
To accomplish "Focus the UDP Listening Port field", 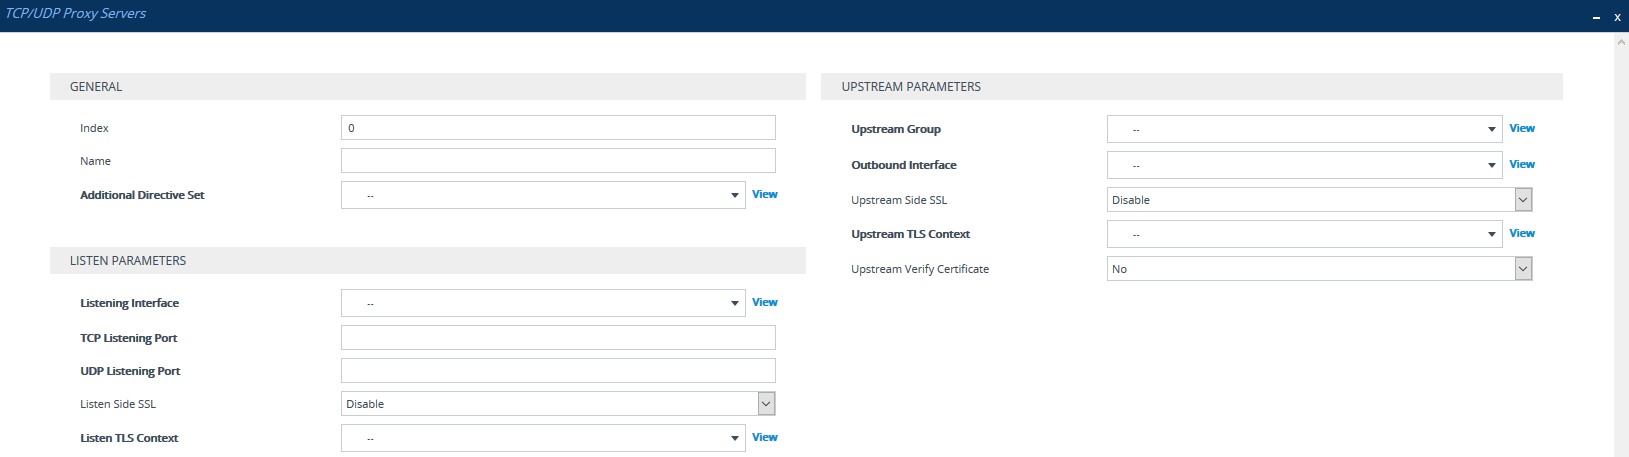I will 557,371.
